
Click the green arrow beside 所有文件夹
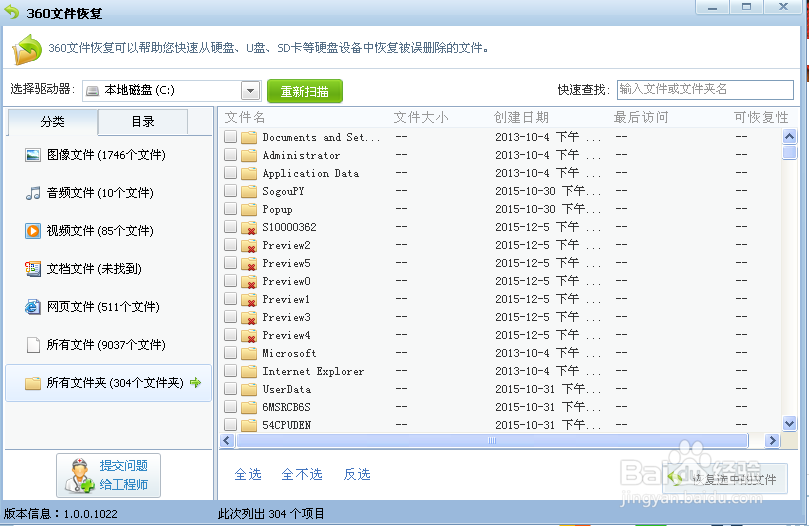195,382
